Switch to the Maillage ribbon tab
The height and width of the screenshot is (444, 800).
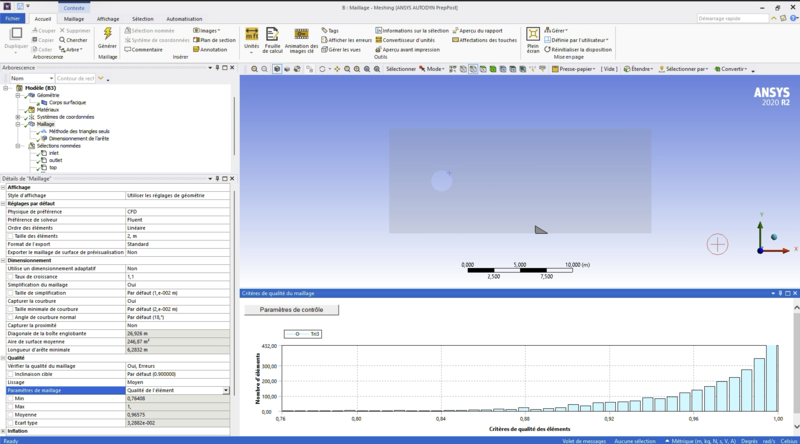click(x=73, y=19)
